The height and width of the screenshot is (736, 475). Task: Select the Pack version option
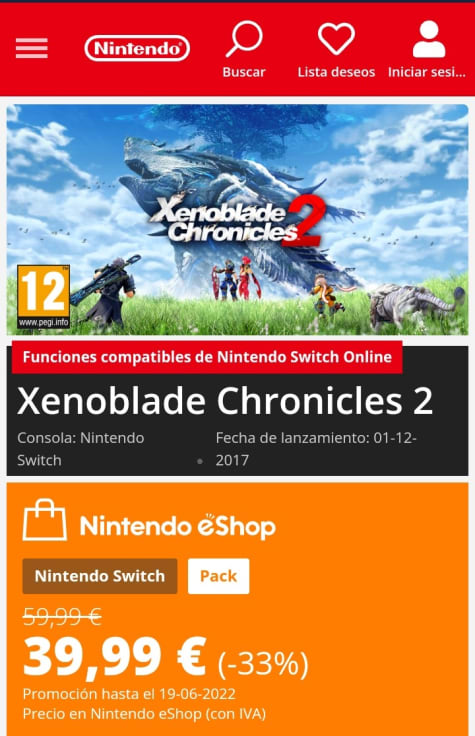click(x=218, y=576)
